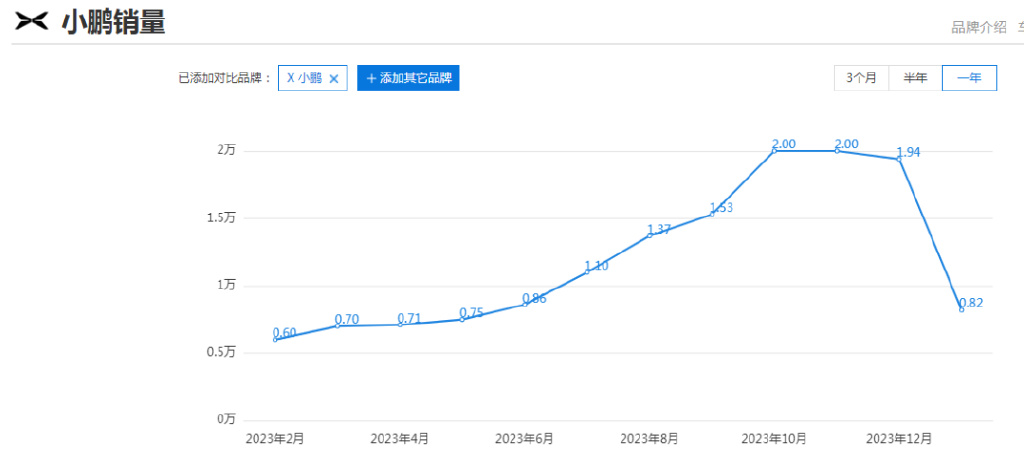1024x469 pixels.
Task: Switch chart range to 3个月
Action: point(861,78)
